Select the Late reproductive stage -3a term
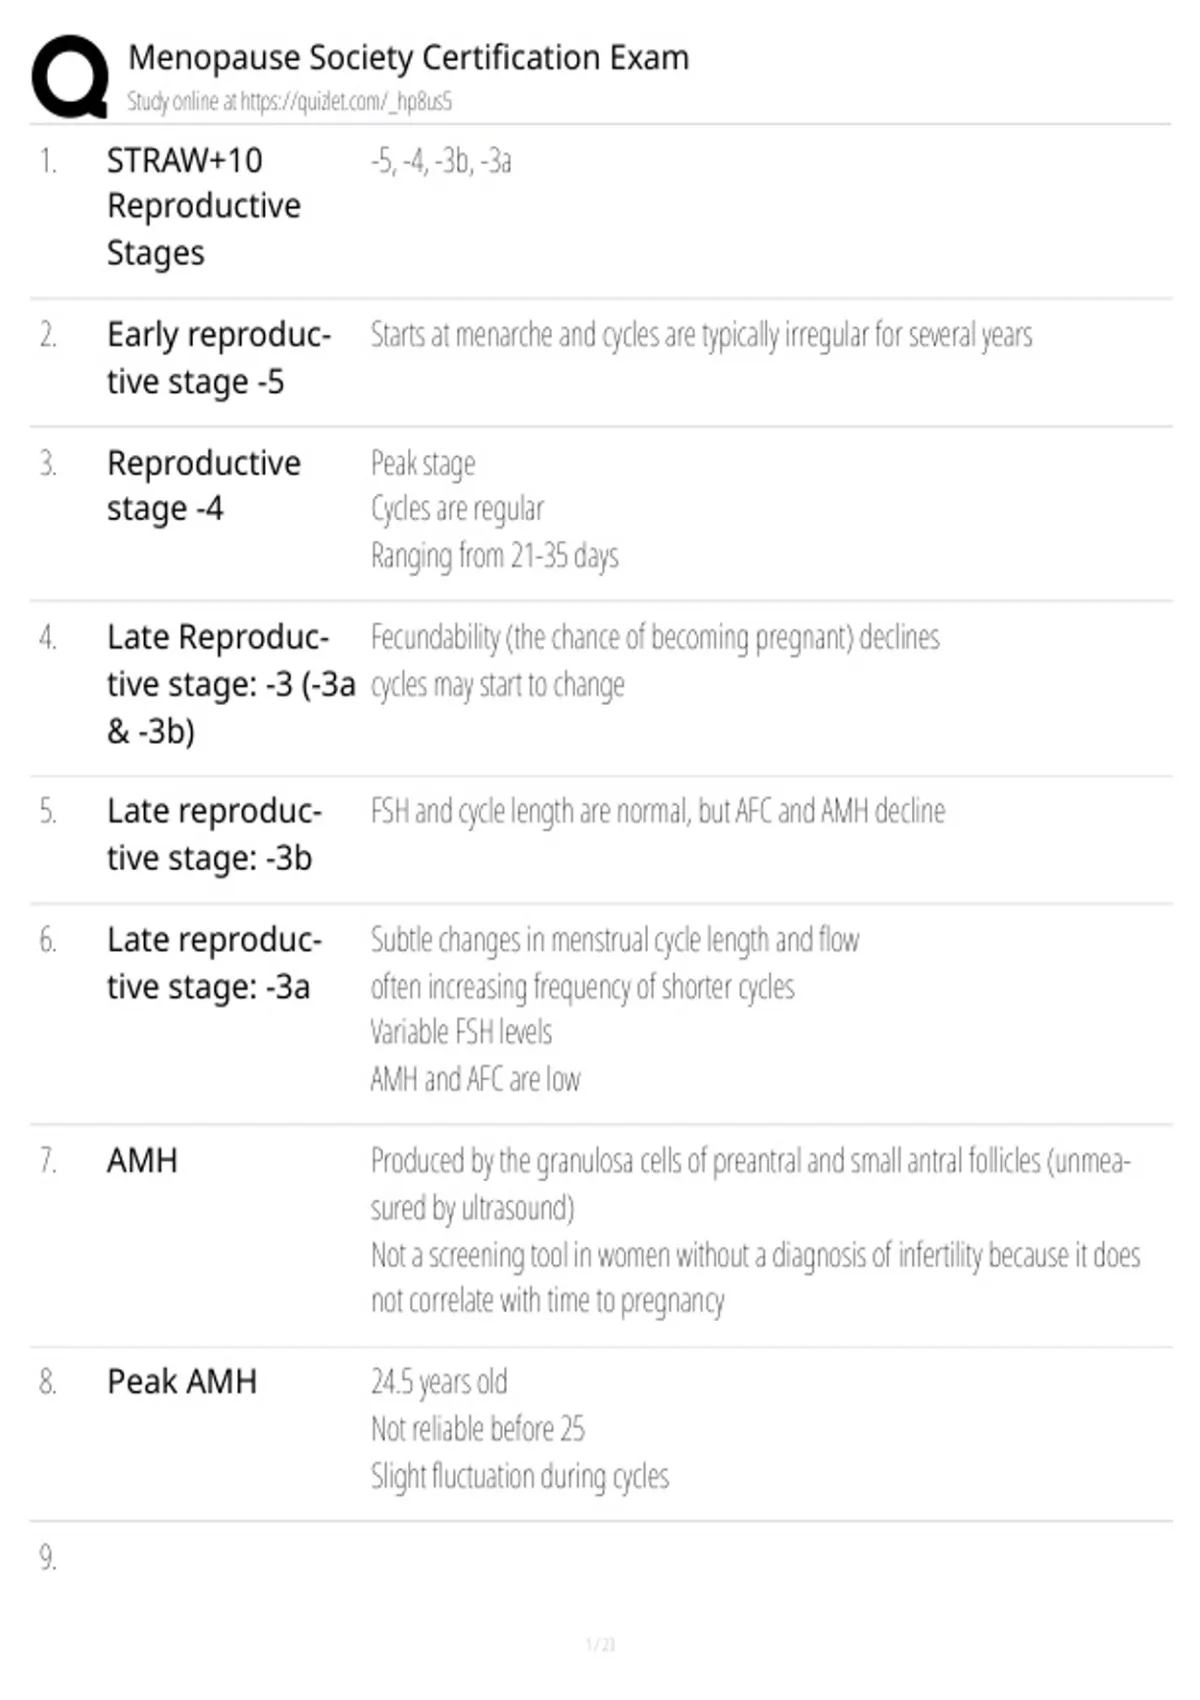 (x=215, y=963)
